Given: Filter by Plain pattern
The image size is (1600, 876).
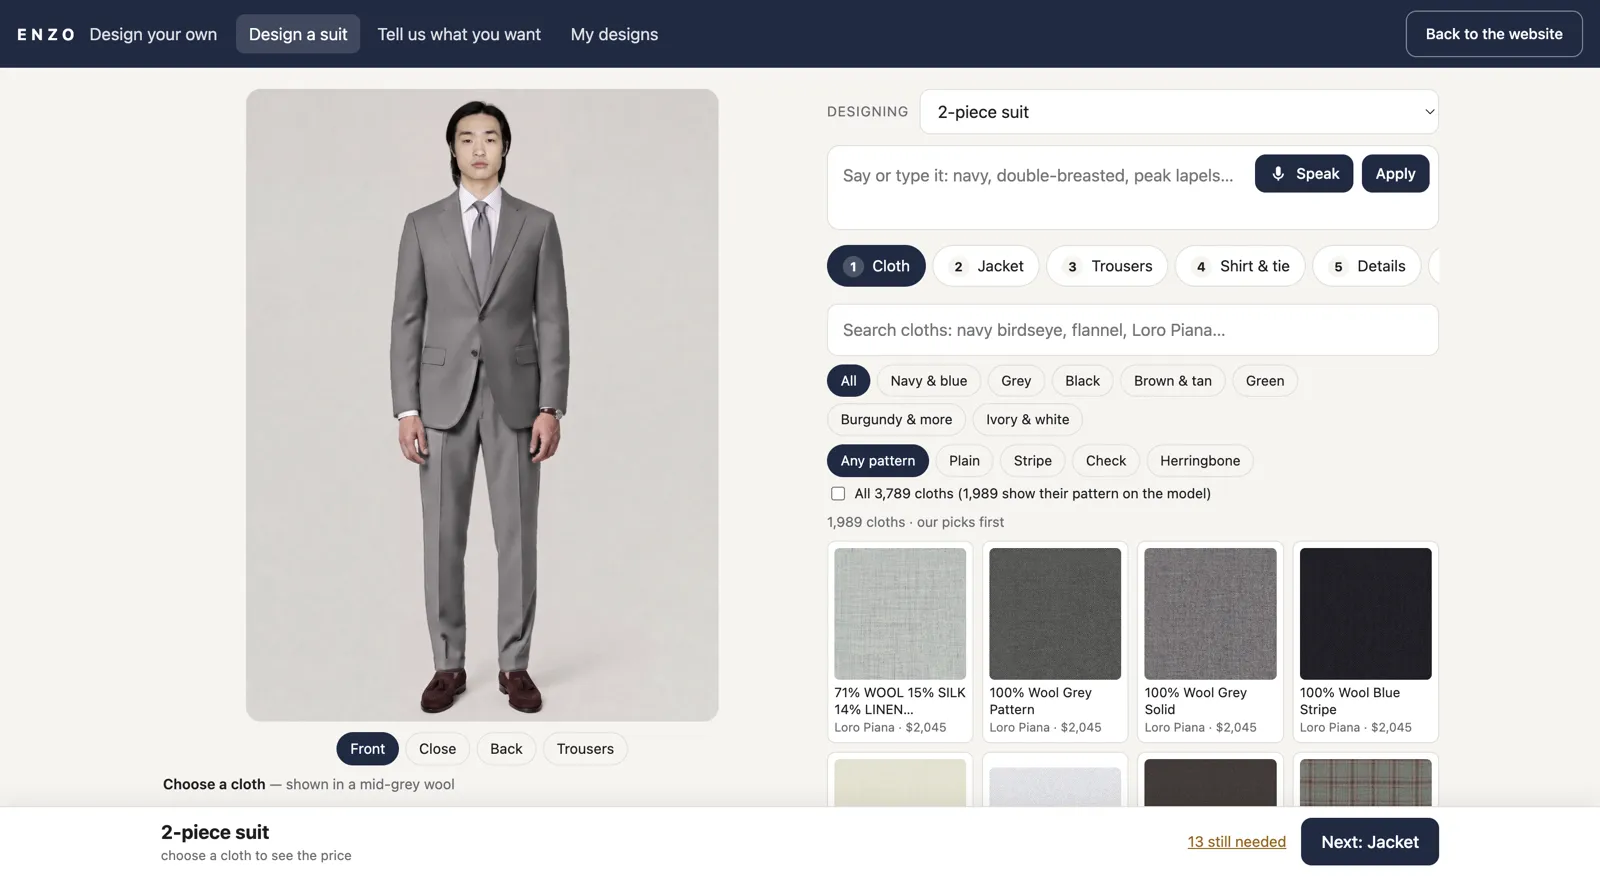Looking at the screenshot, I should [964, 461].
